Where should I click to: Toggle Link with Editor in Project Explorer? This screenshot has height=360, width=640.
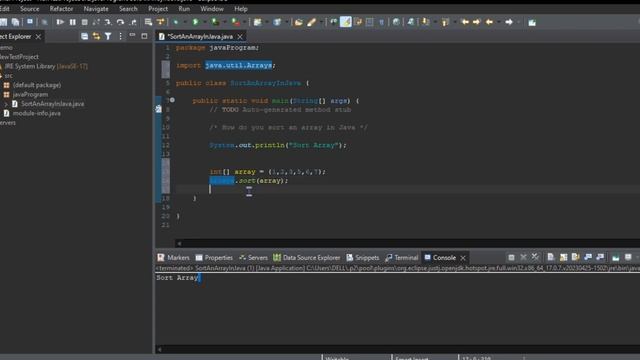[96, 36]
